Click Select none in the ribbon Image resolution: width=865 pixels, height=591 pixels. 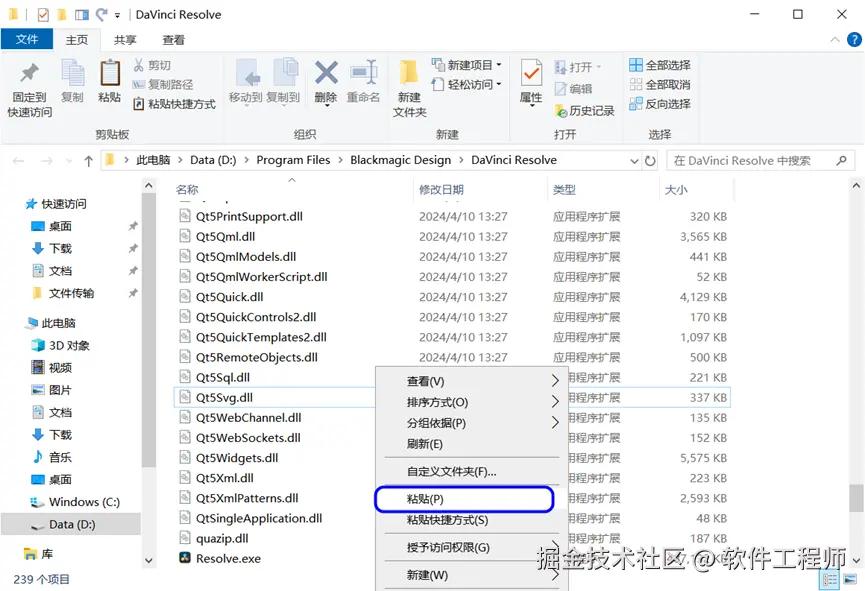(660, 84)
